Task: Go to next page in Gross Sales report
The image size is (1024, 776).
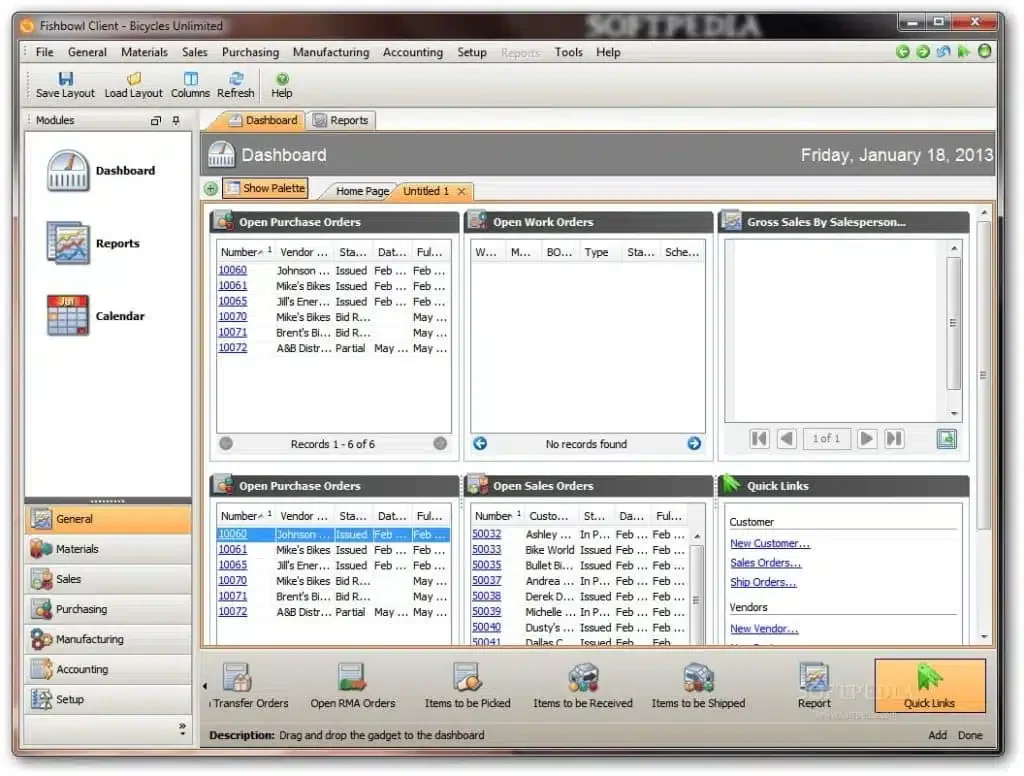Action: tap(867, 438)
